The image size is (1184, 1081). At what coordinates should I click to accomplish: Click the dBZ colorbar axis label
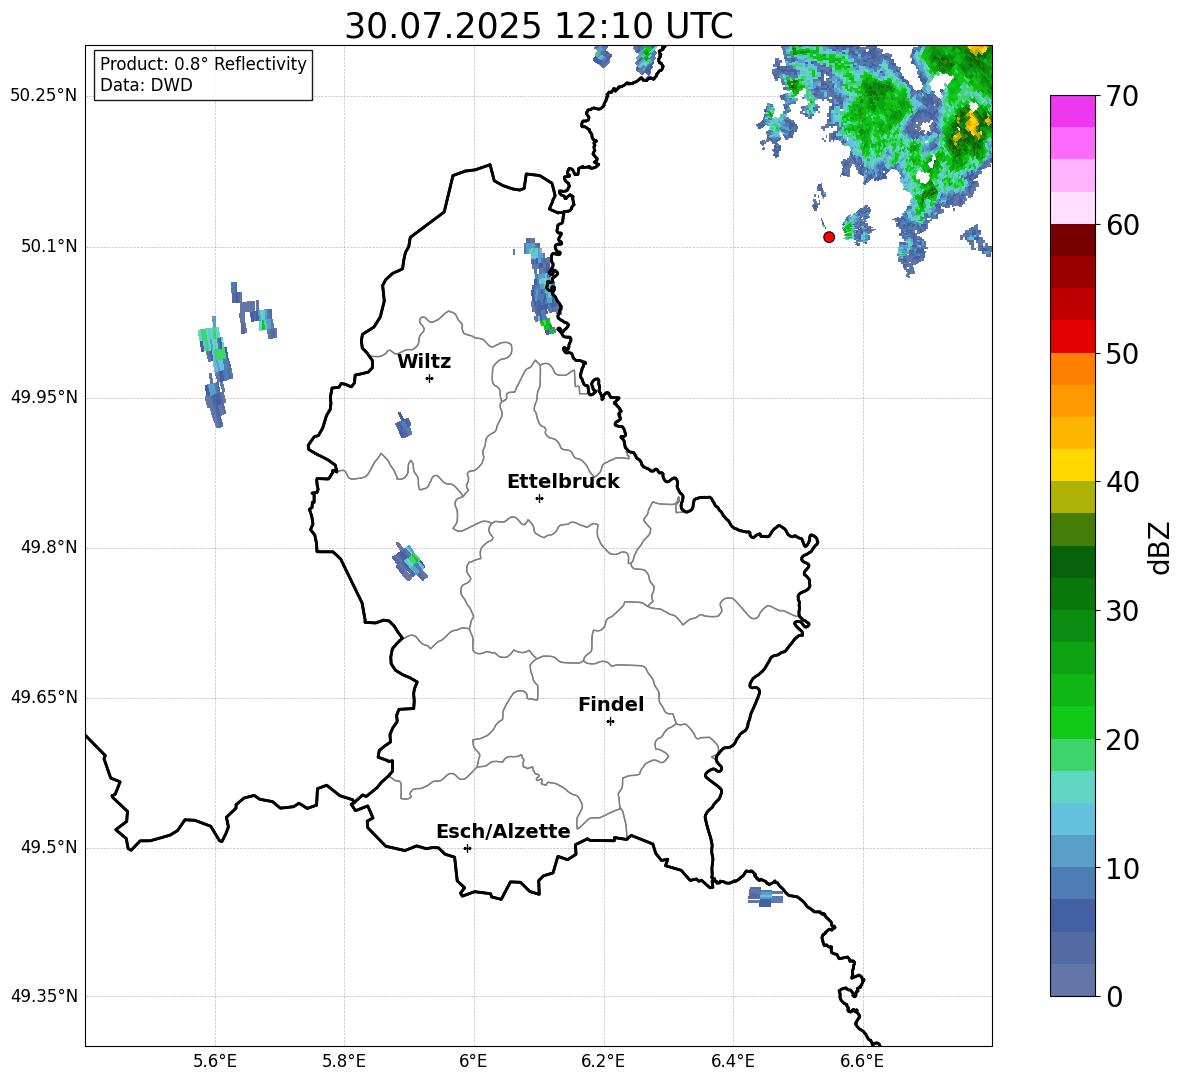click(x=1159, y=547)
